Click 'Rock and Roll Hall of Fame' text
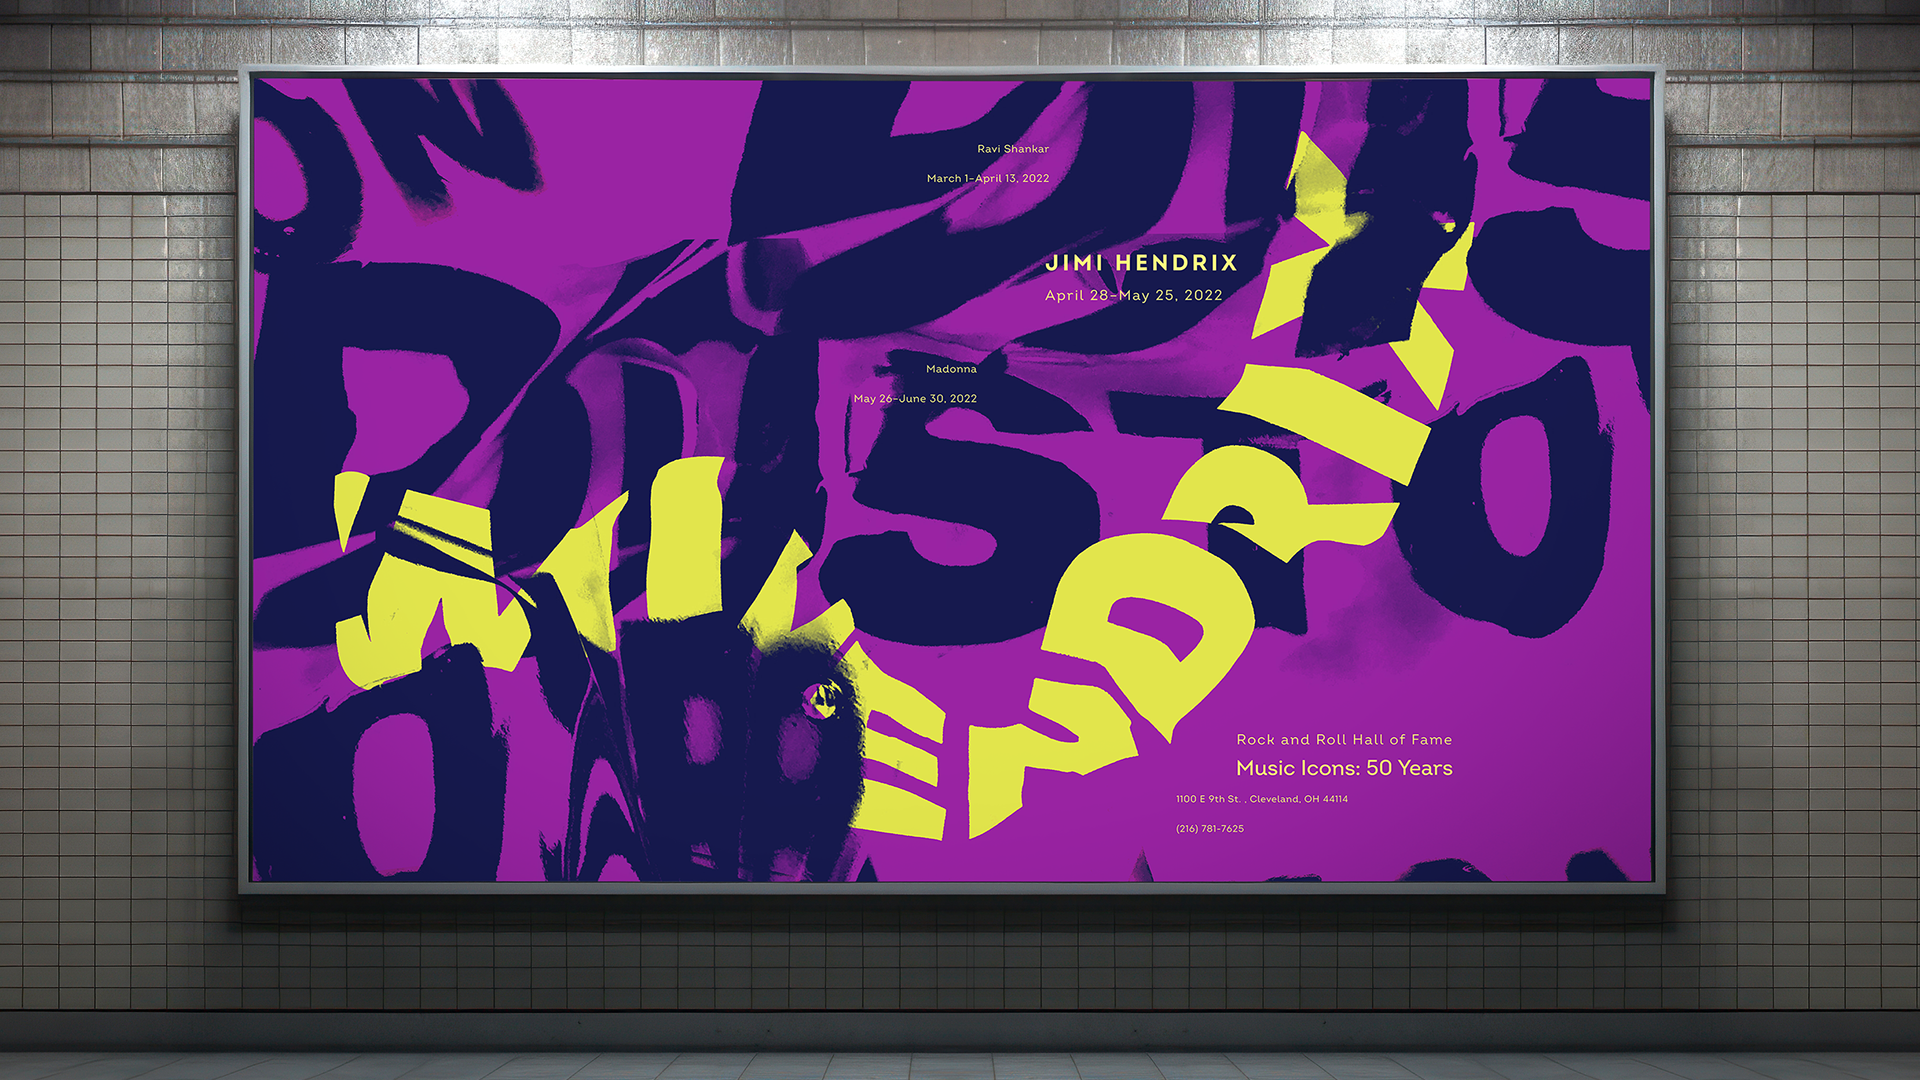Image resolution: width=1920 pixels, height=1080 pixels. (1344, 740)
